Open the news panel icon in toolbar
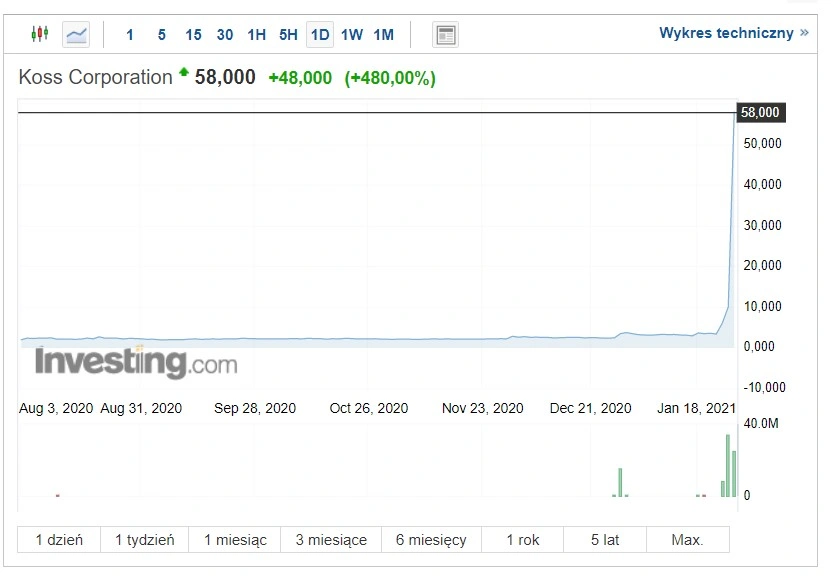Viewport: 831px width, 582px height. (445, 35)
